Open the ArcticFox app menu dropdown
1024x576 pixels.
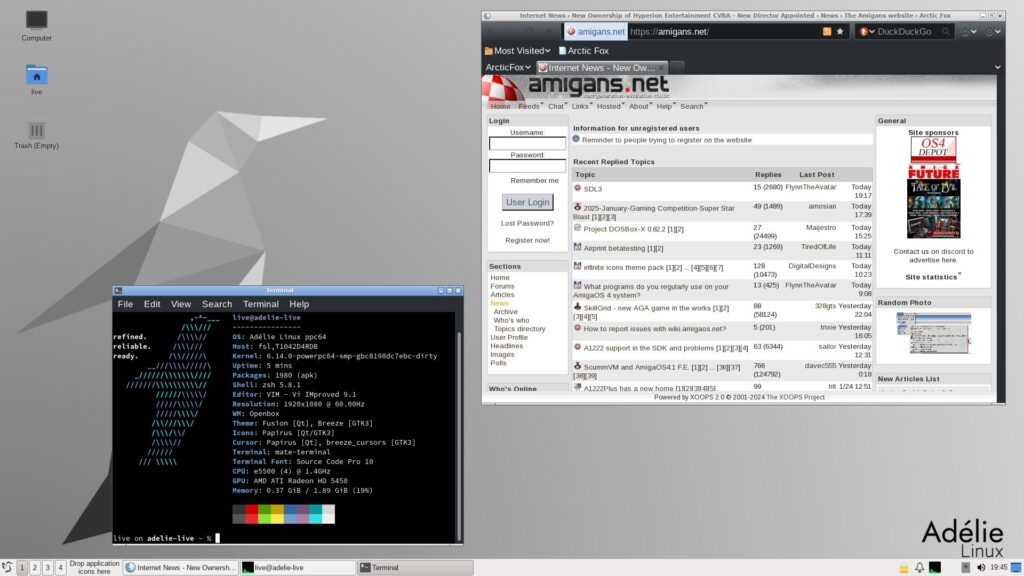pyautogui.click(x=507, y=67)
